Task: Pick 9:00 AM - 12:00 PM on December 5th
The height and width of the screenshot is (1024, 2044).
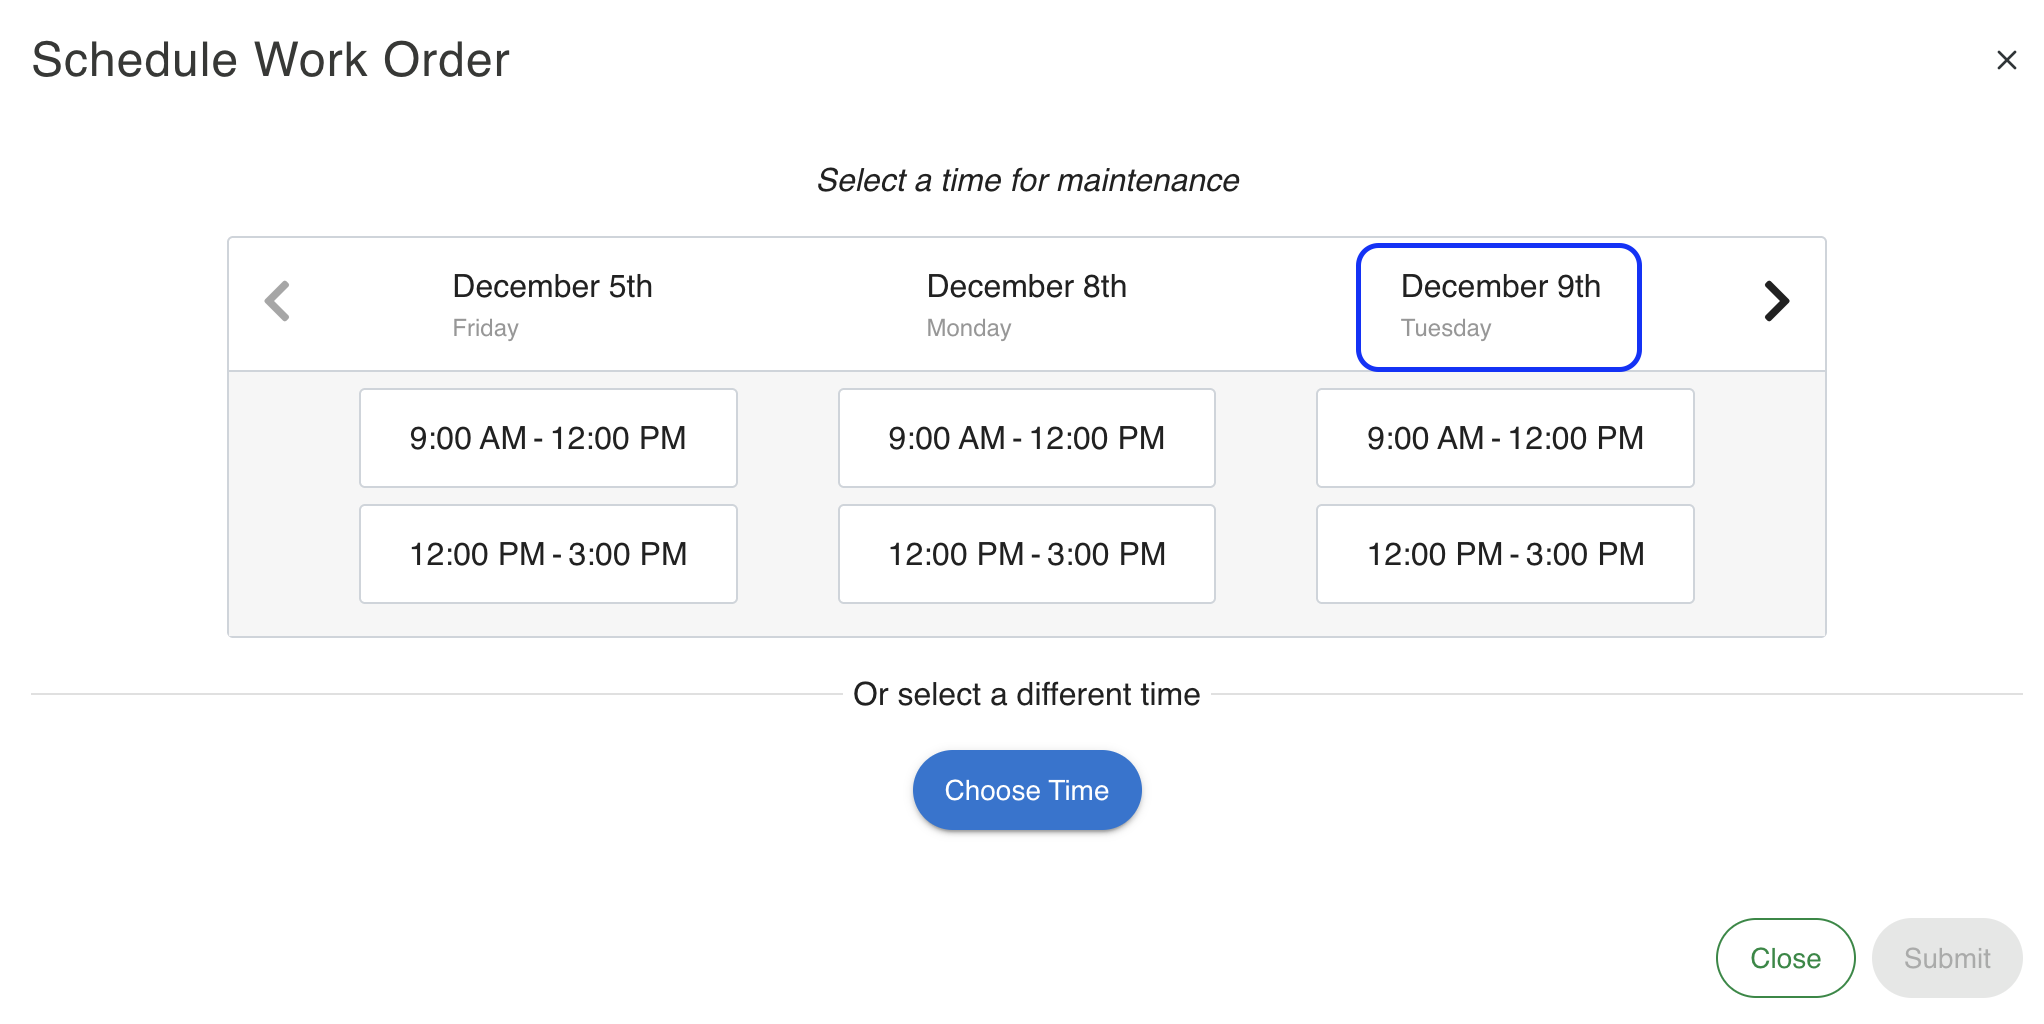Action: [548, 438]
